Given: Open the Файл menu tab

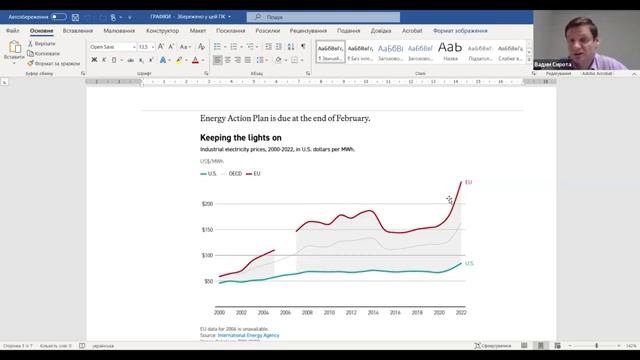Looking at the screenshot, I should point(13,31).
